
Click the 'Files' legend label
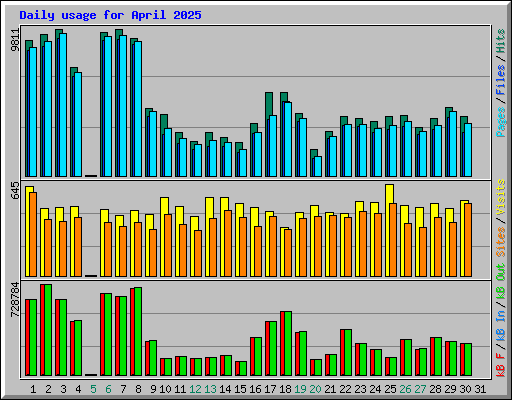501,80
